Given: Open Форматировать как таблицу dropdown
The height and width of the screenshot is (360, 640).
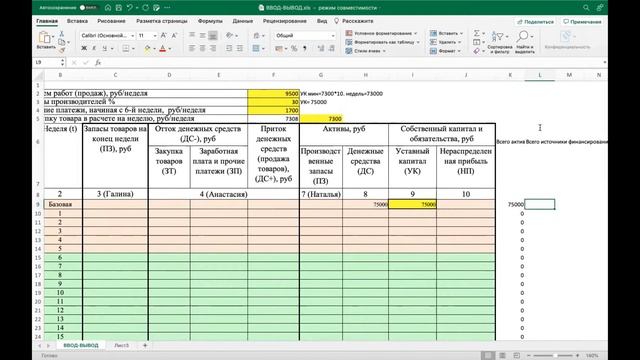Looking at the screenshot, I should 382,42.
